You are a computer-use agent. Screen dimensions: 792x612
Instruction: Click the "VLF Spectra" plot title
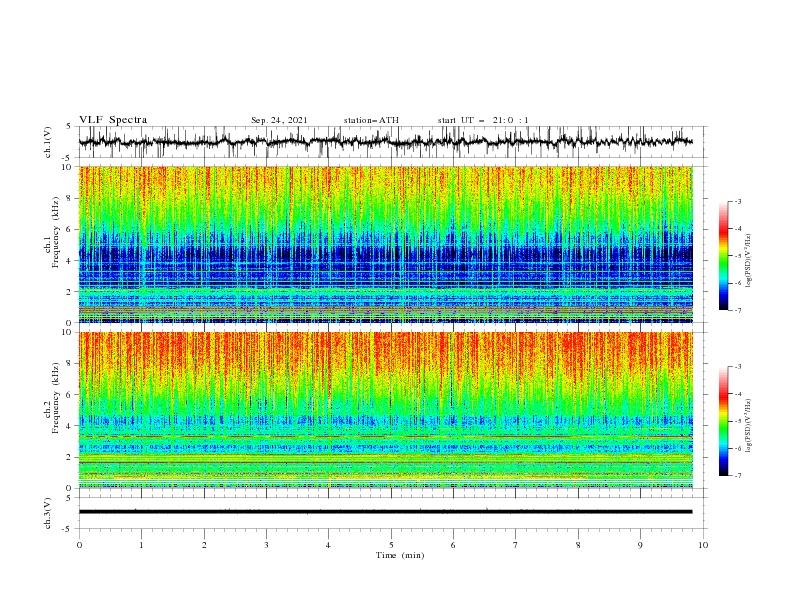tap(113, 120)
